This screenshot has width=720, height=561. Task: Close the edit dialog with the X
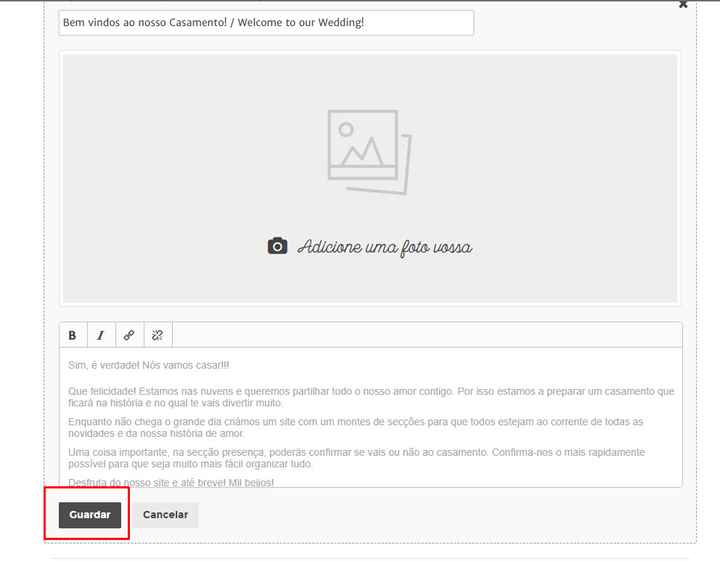[683, 4]
